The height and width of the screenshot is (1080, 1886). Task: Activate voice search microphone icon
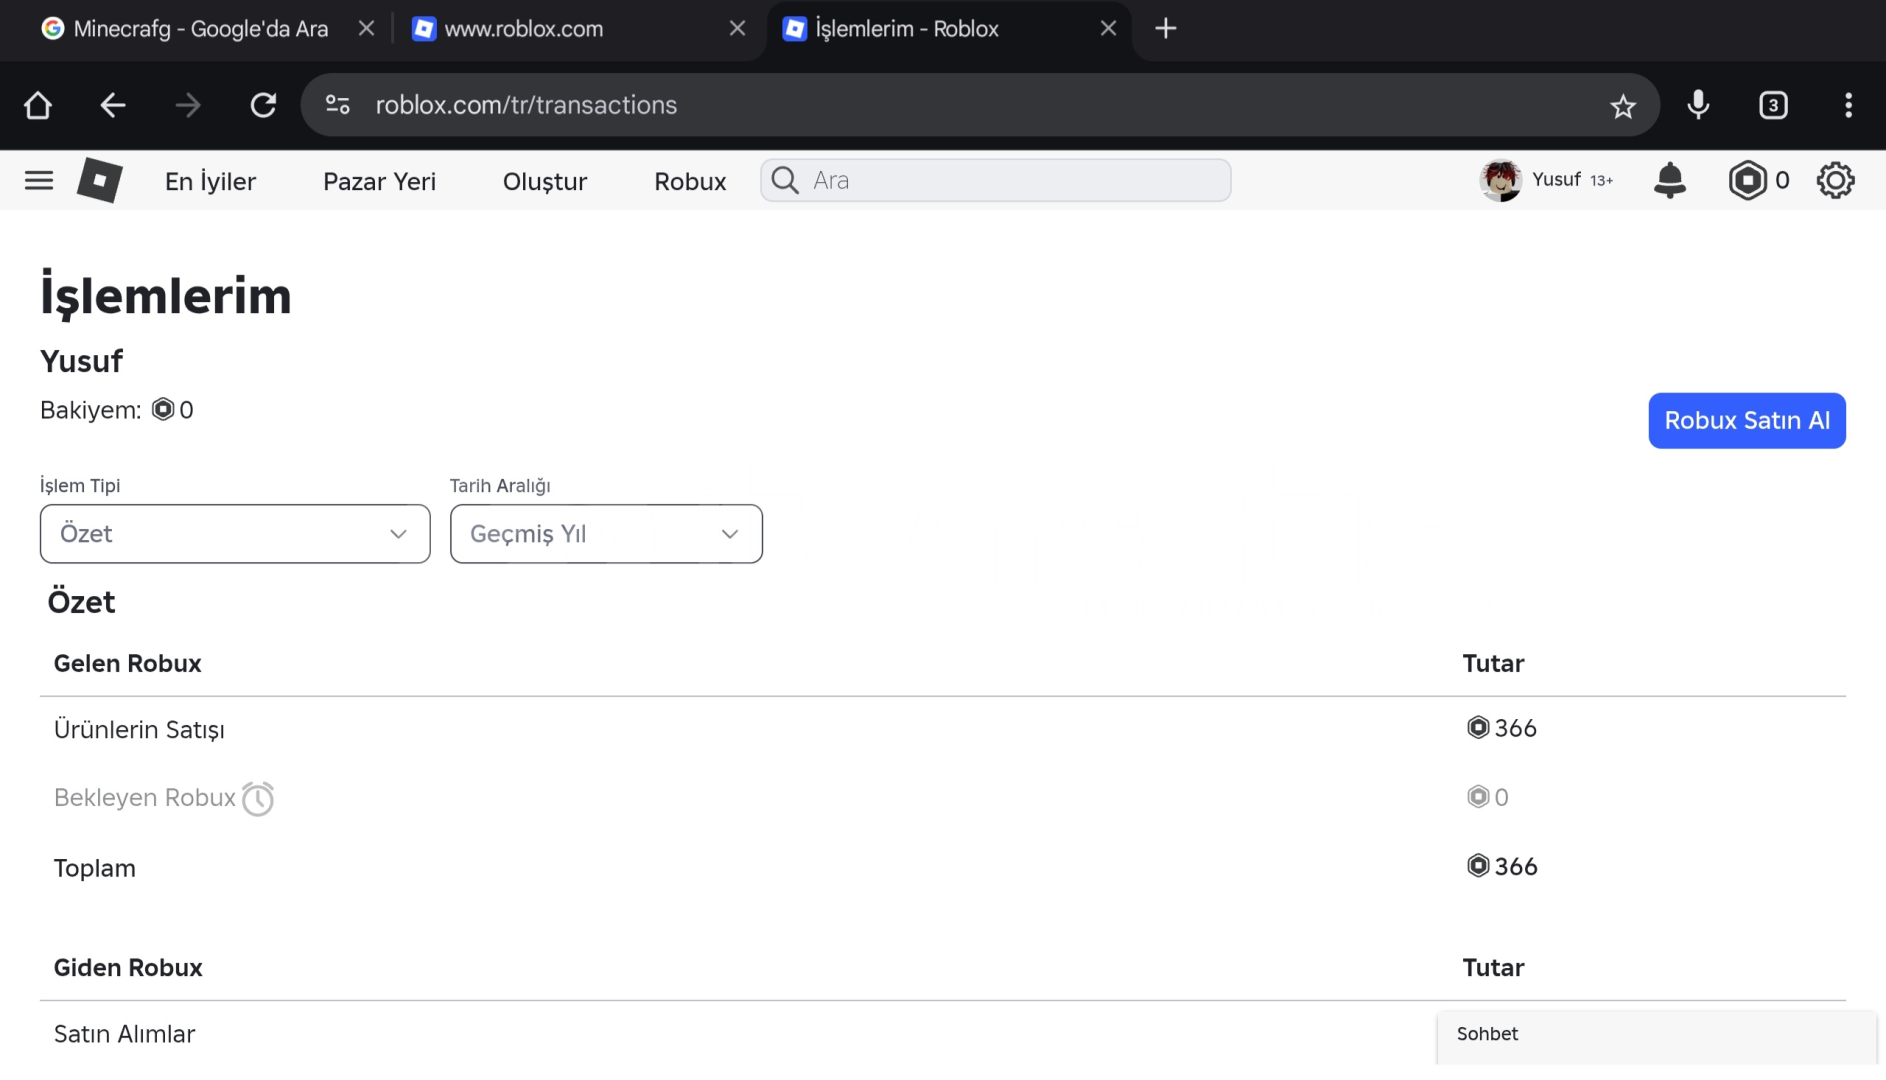click(1698, 105)
